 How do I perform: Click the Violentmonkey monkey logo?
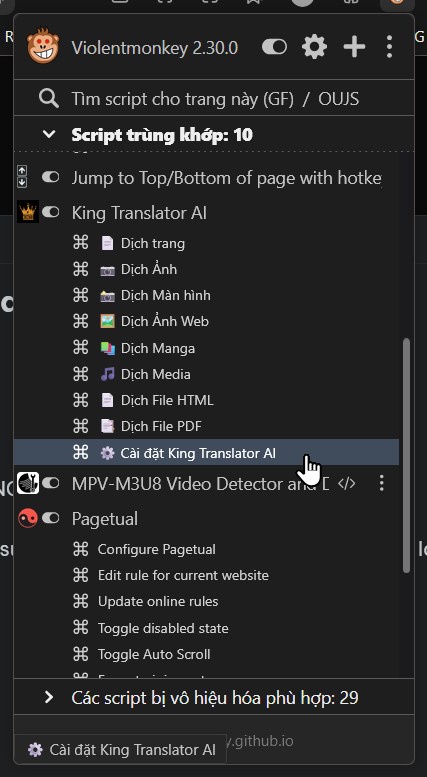[x=43, y=46]
